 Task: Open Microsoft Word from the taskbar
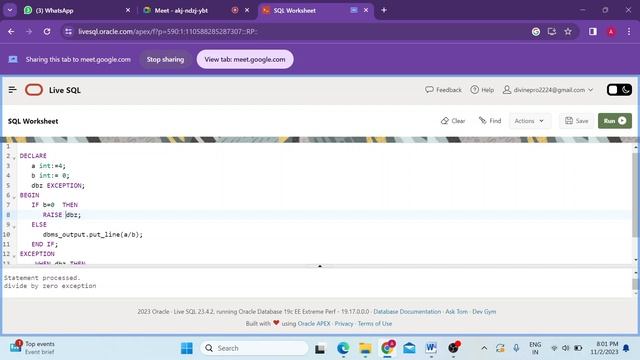pos(431,348)
